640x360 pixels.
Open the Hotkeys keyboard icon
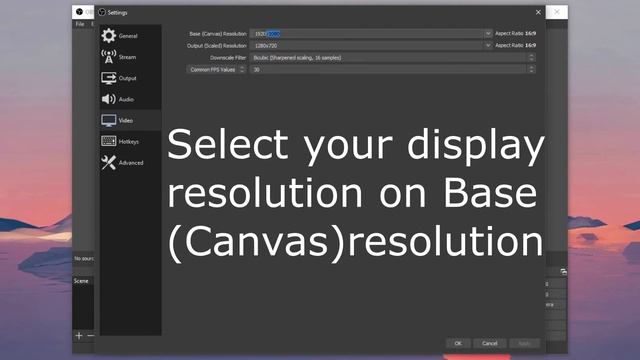point(109,141)
